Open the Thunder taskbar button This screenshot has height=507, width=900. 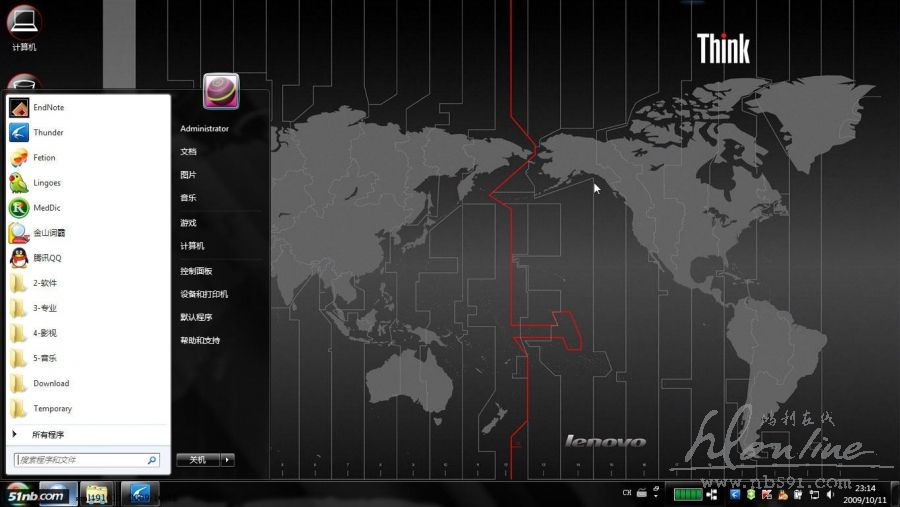[x=139, y=494]
